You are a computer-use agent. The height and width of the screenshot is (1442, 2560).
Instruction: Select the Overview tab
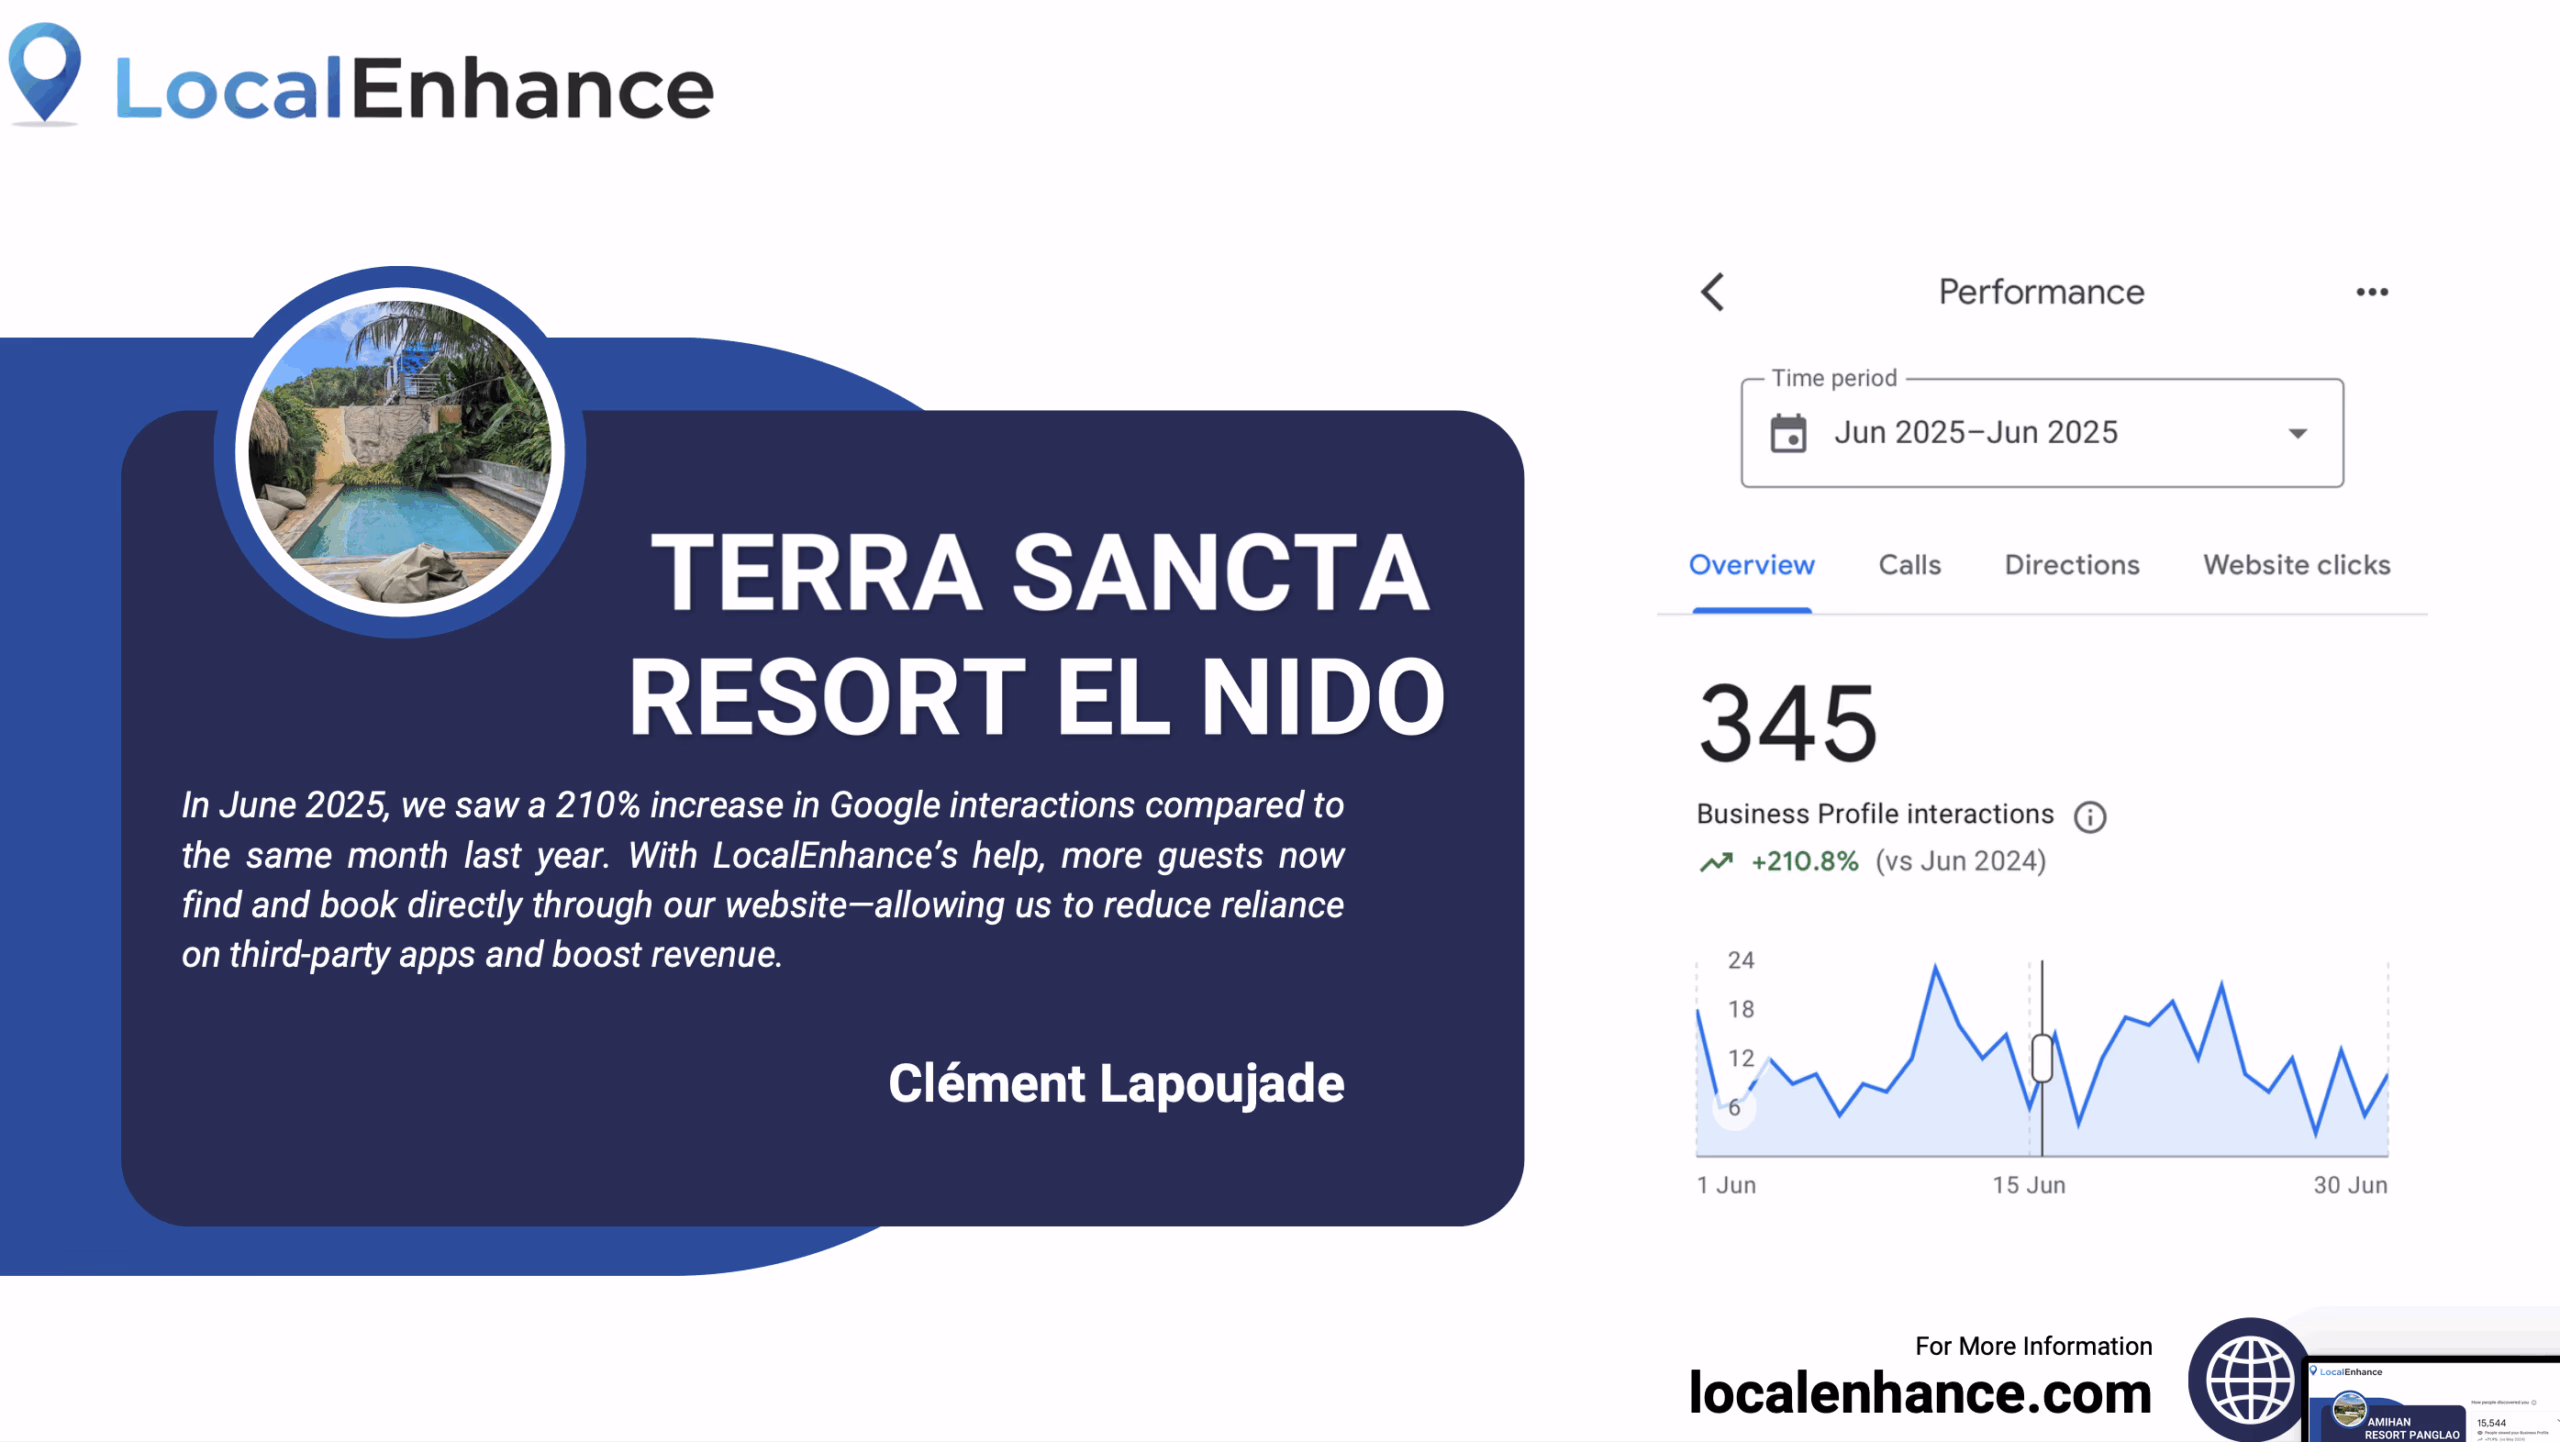(x=1751, y=565)
